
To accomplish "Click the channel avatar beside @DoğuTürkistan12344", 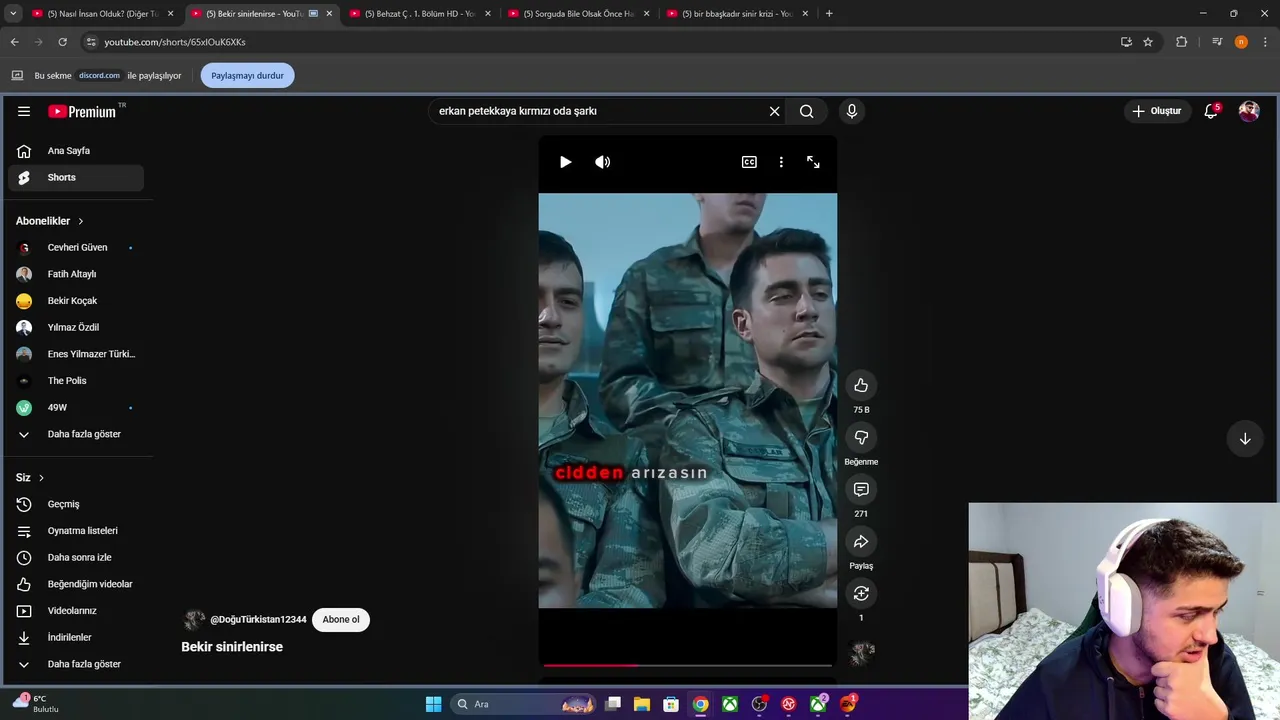I will 194,620.
